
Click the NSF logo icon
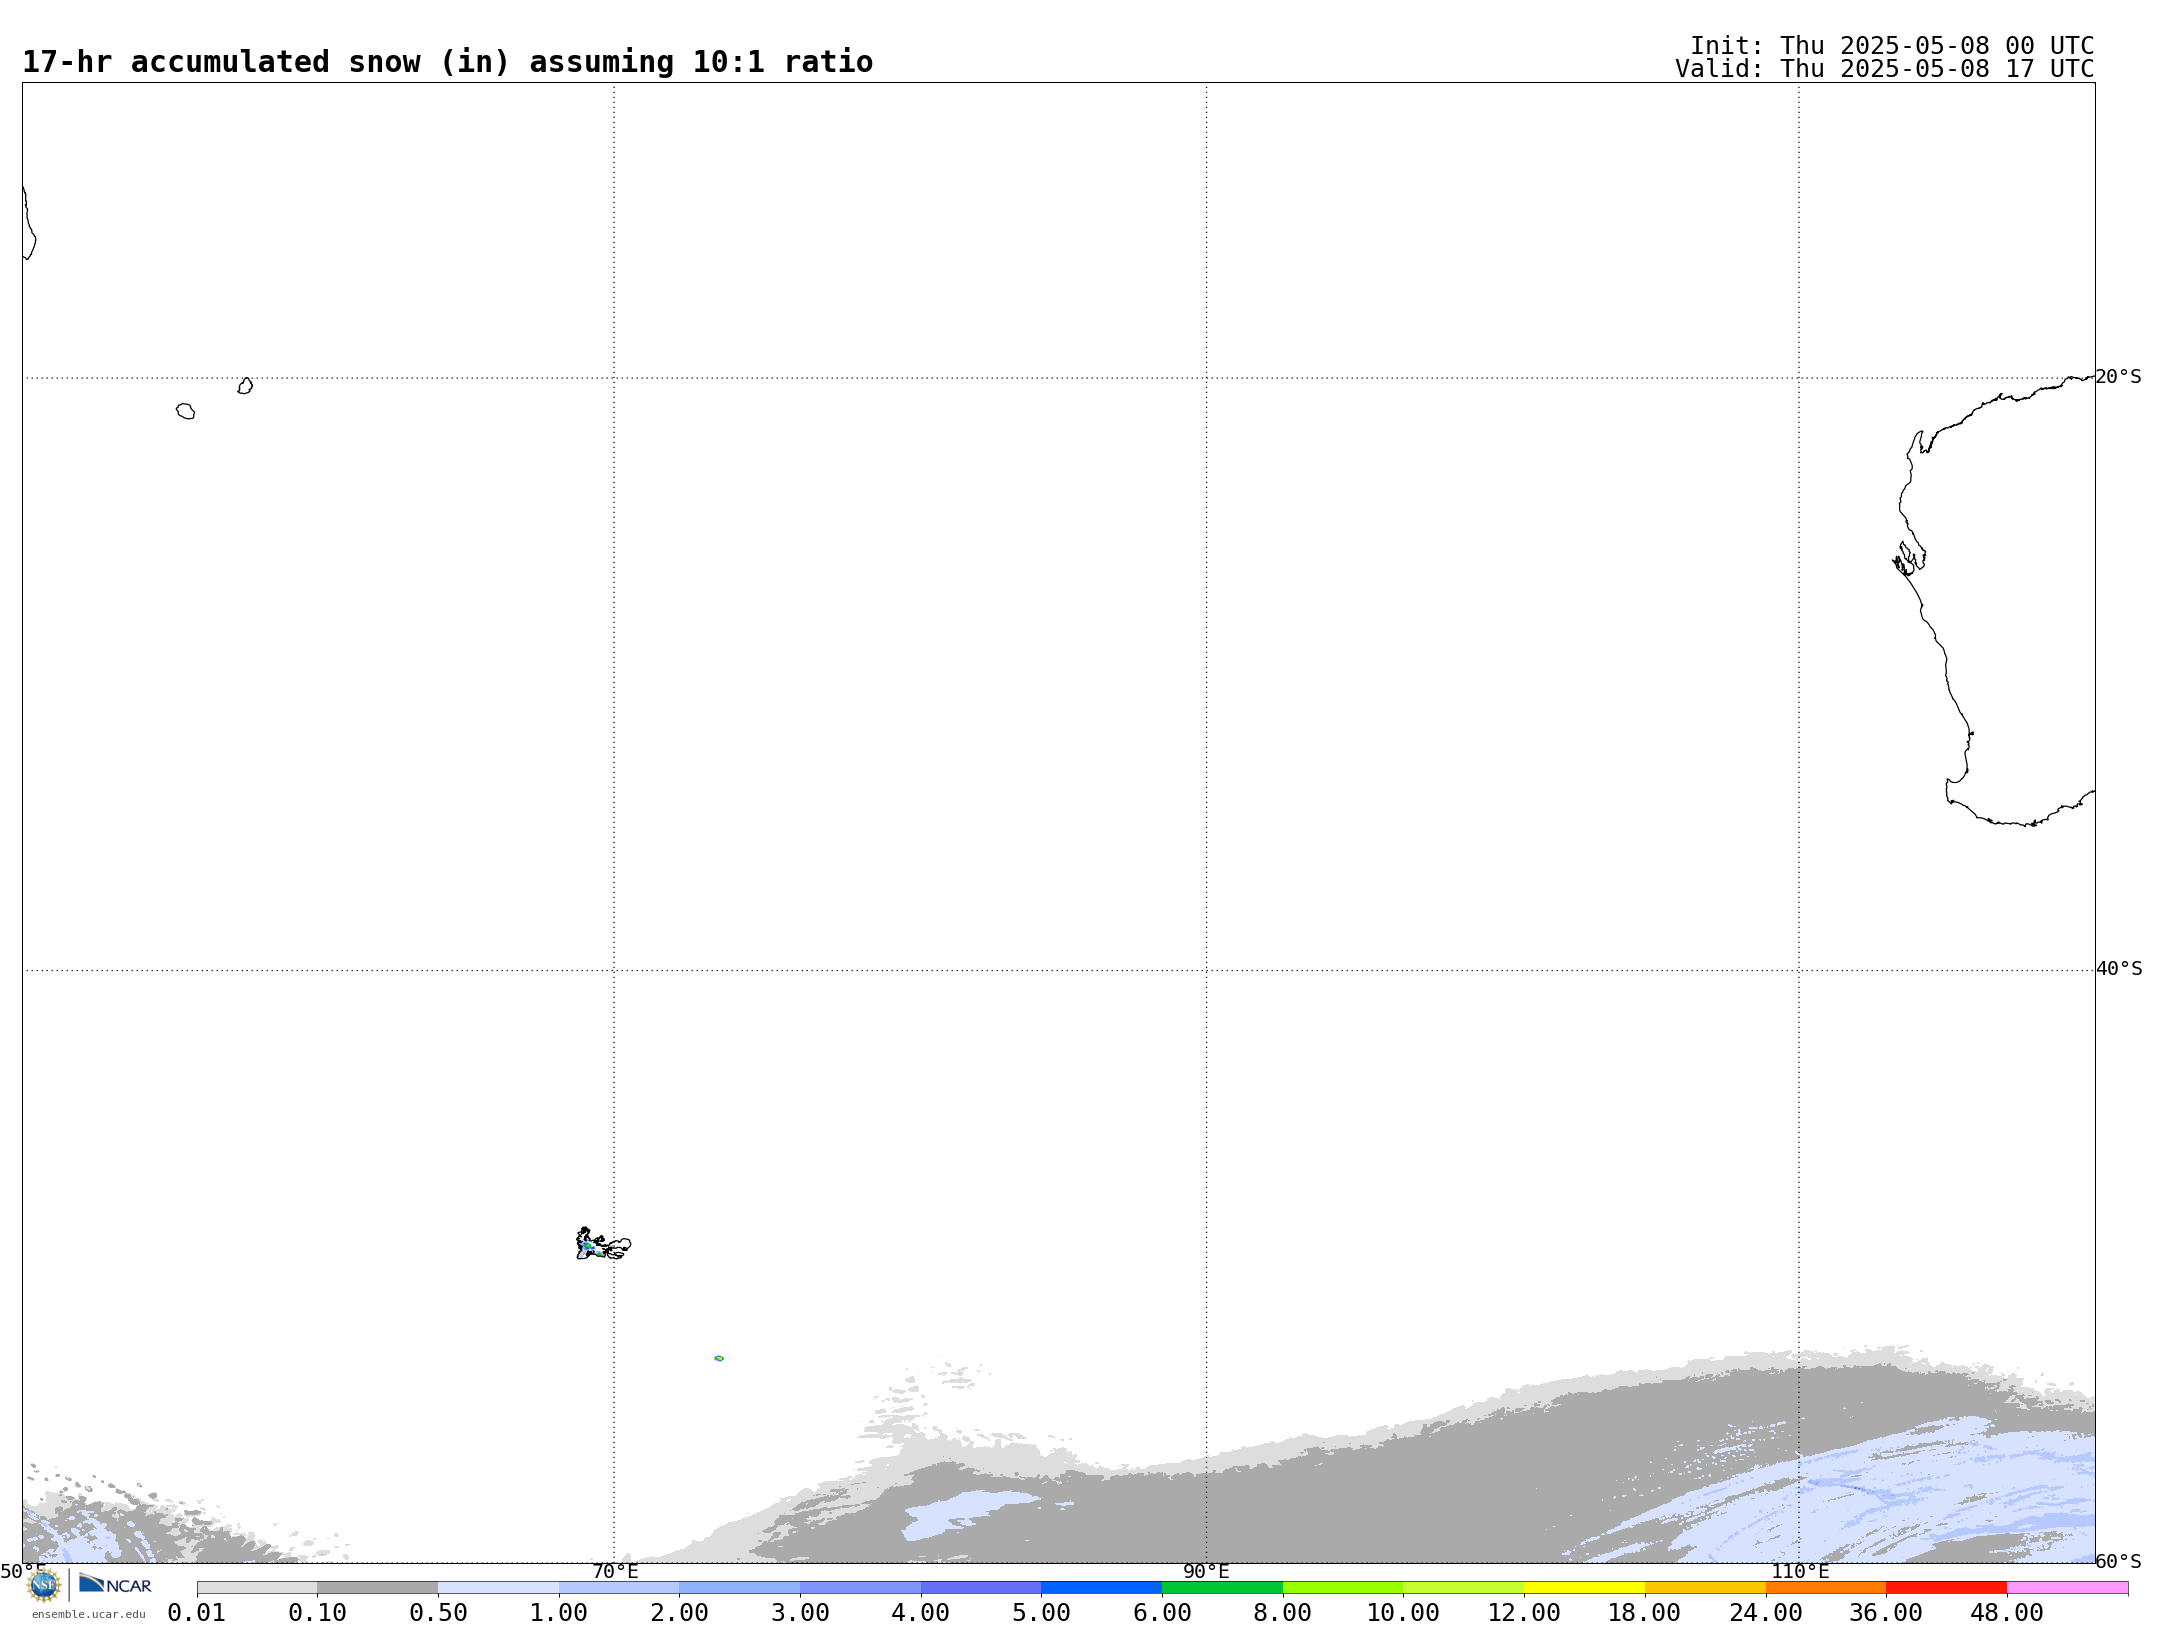click(44, 1586)
